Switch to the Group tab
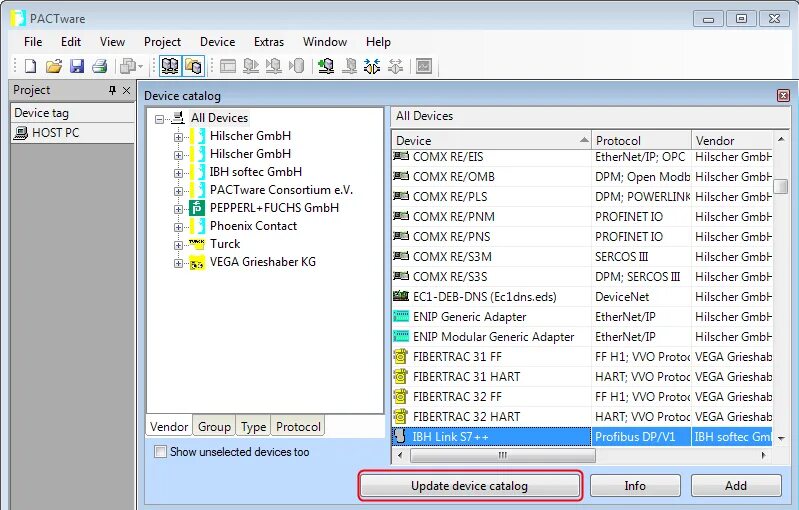Screen dimensions: 799x510 (x=214, y=426)
